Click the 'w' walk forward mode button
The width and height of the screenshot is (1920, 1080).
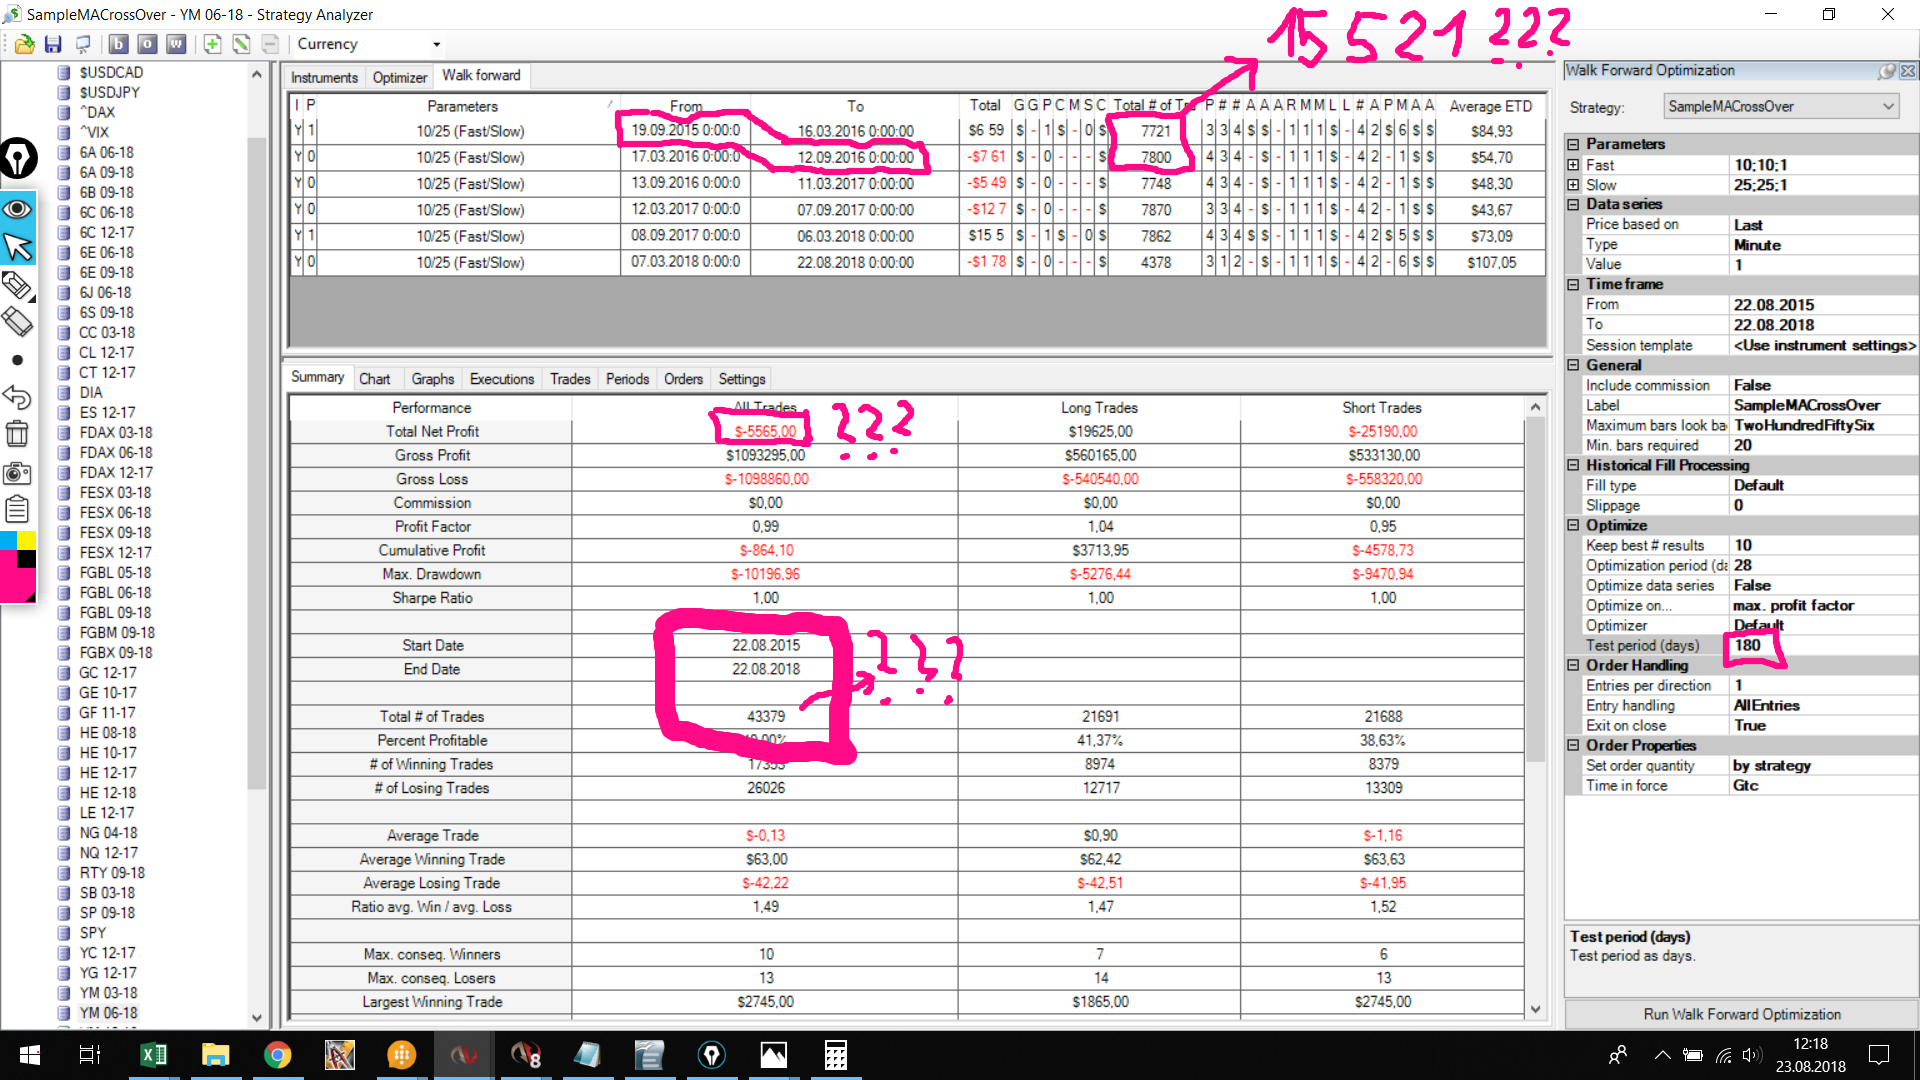176,44
